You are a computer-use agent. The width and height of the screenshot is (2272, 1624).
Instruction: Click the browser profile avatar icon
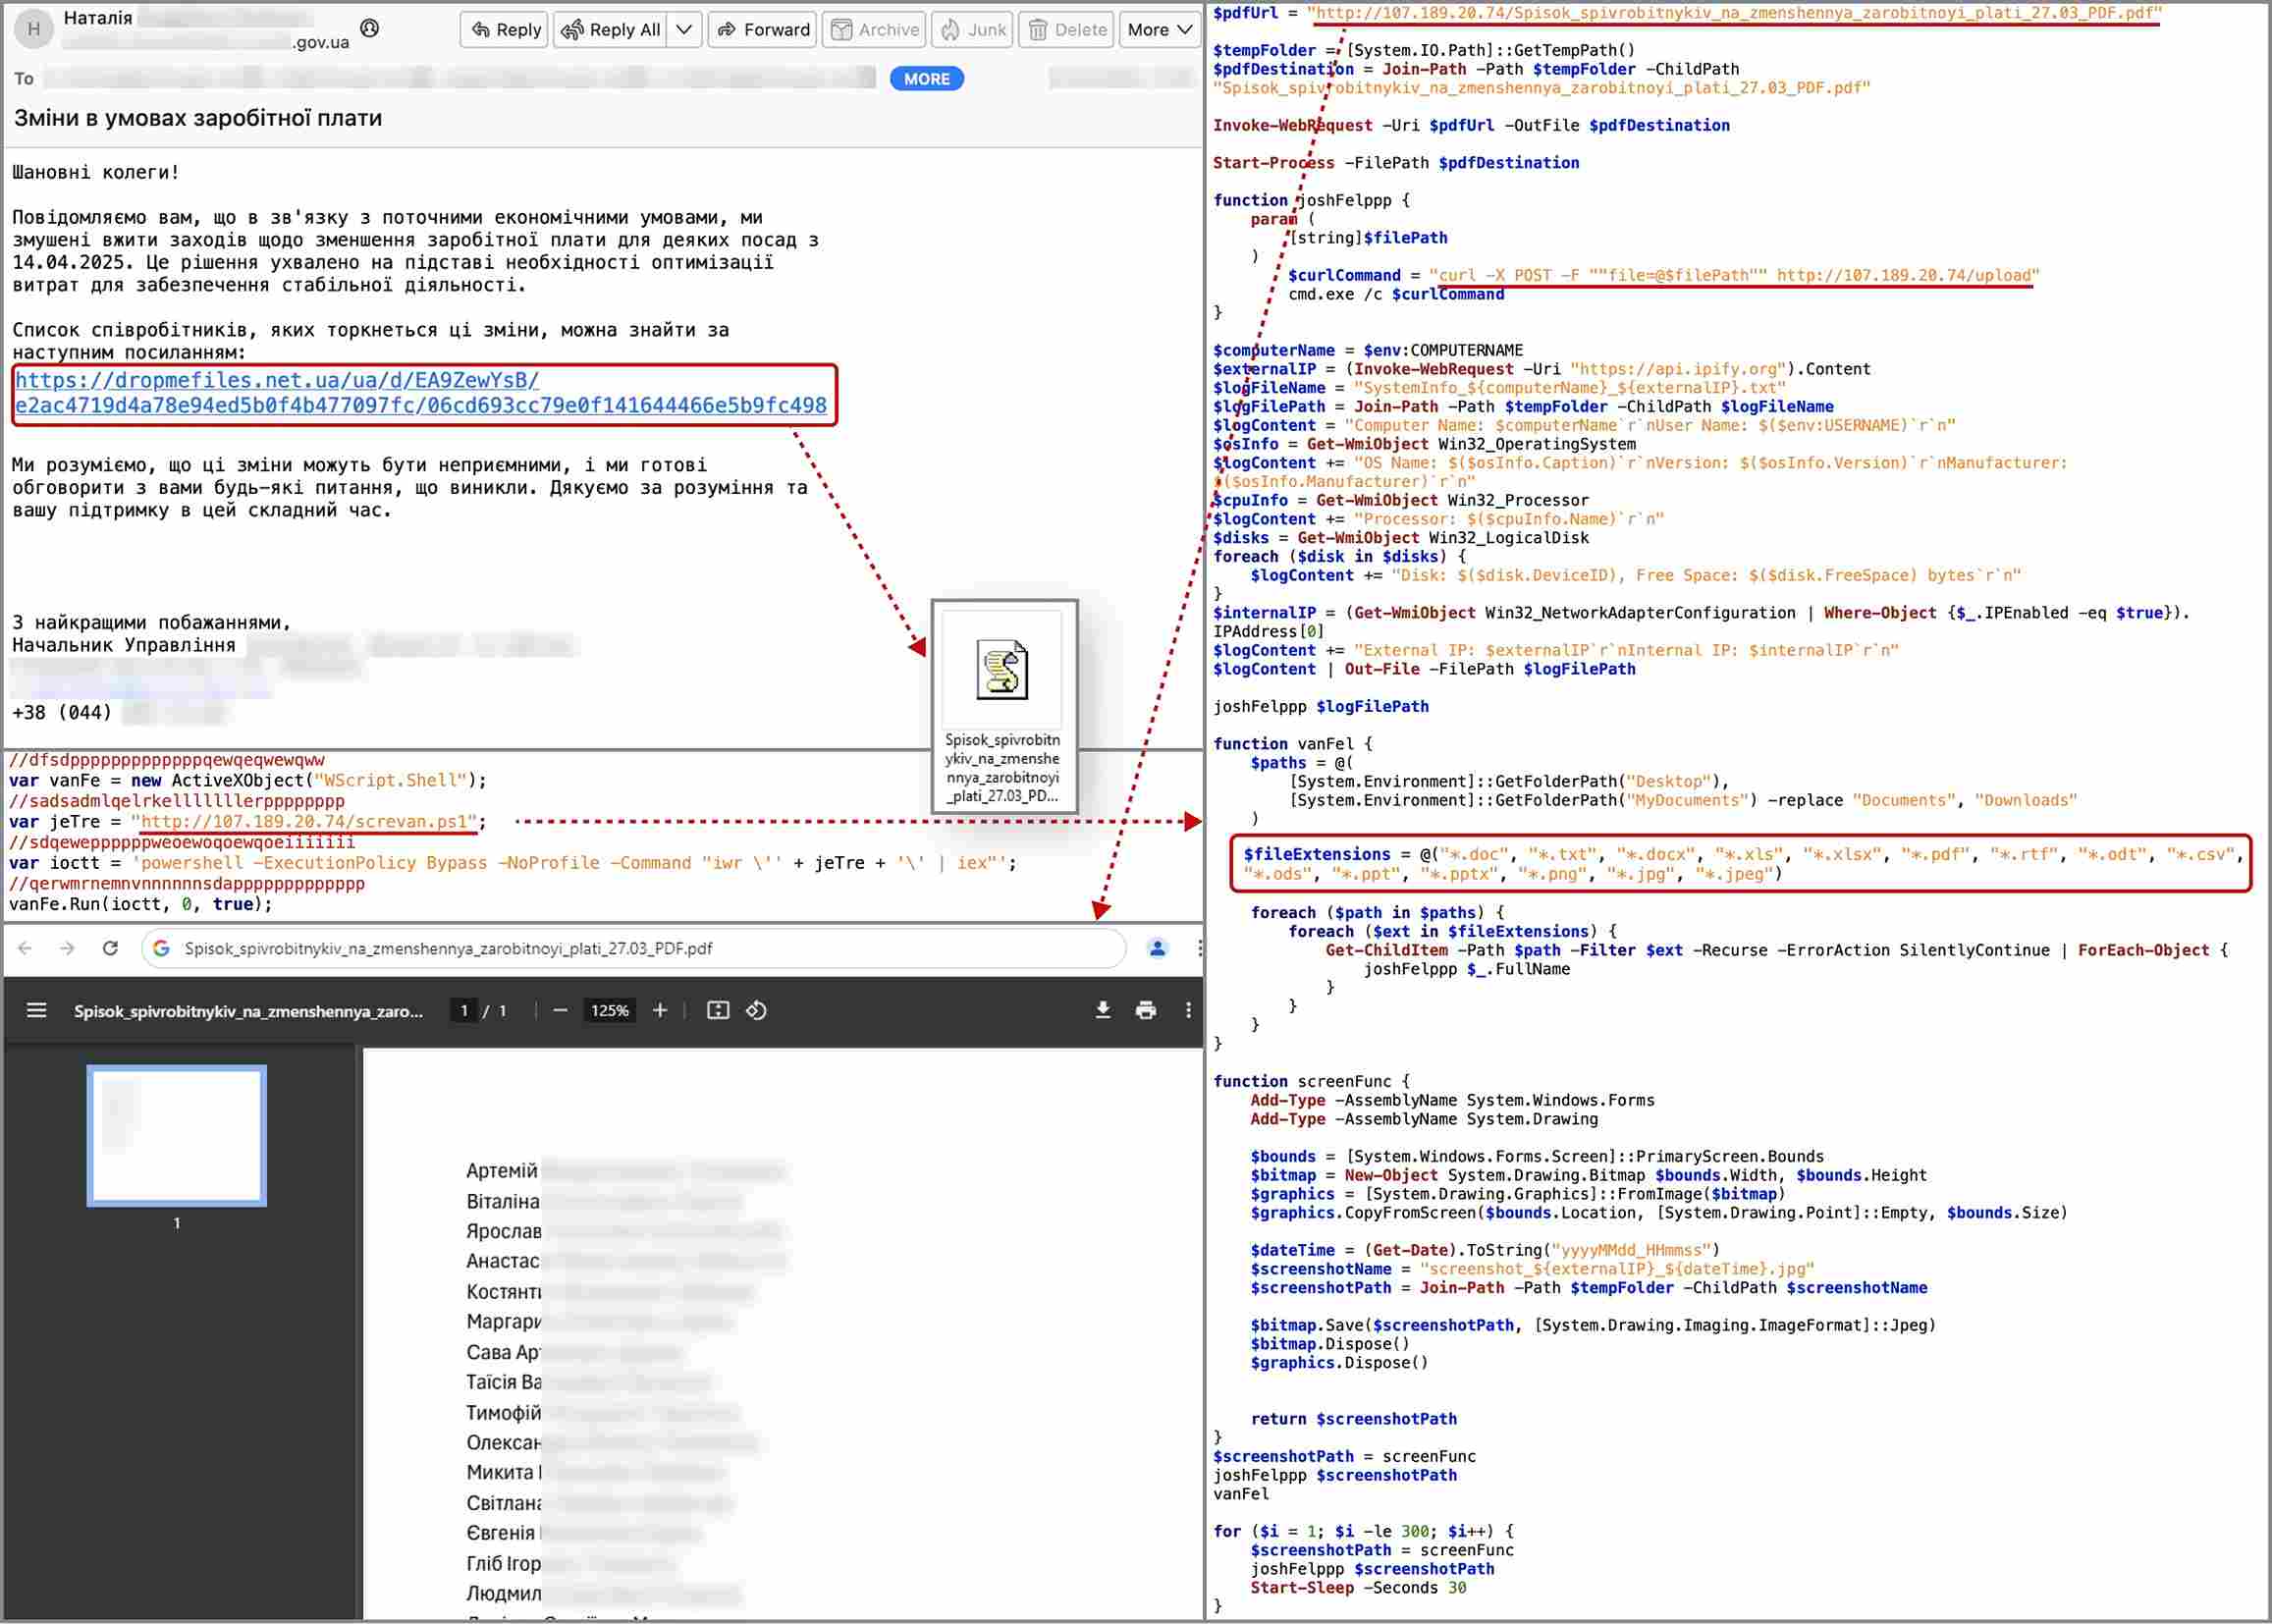click(x=1157, y=948)
